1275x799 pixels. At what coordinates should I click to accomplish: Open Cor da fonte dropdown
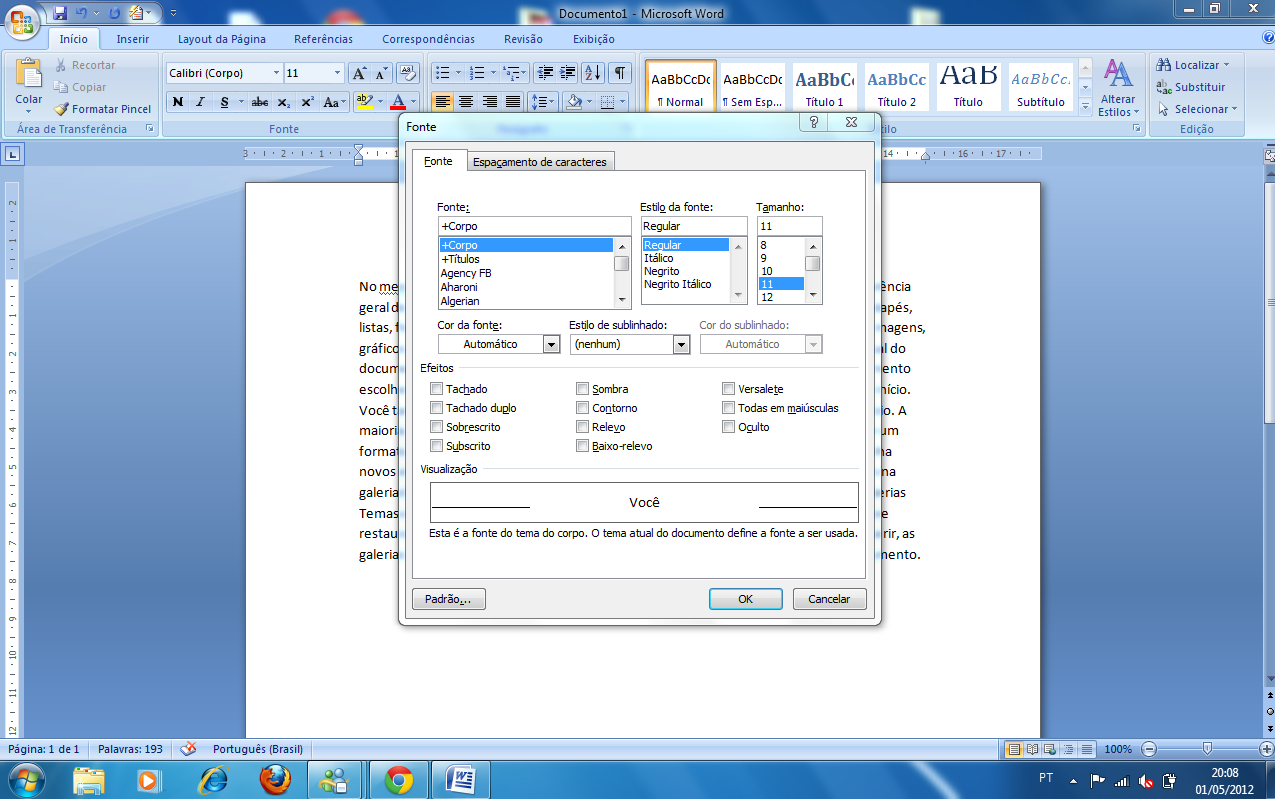551,344
